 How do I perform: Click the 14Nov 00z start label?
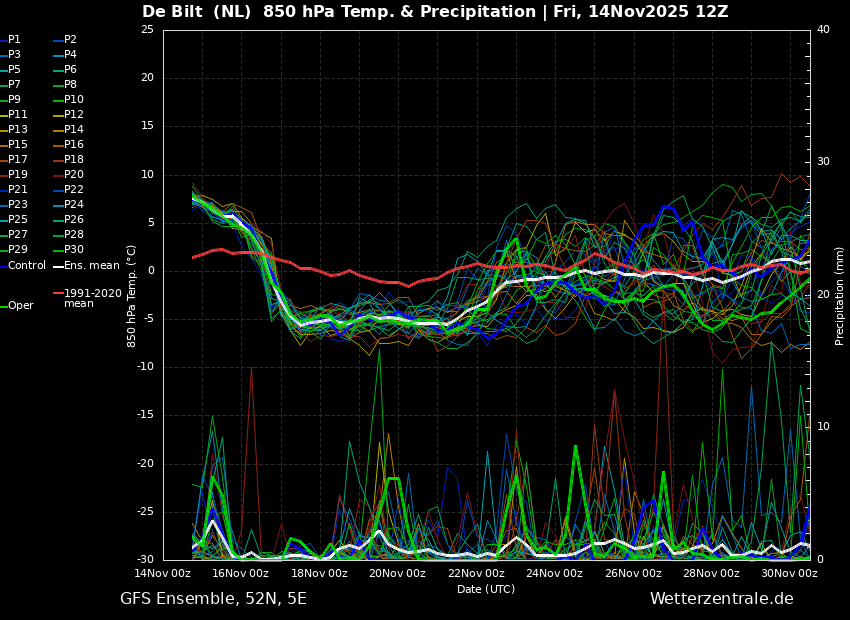162,573
